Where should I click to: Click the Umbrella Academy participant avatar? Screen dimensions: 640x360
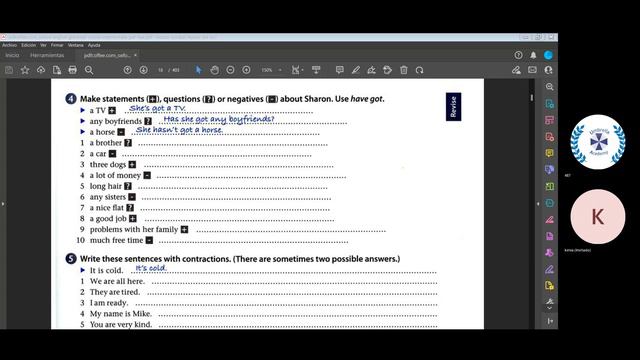598,142
